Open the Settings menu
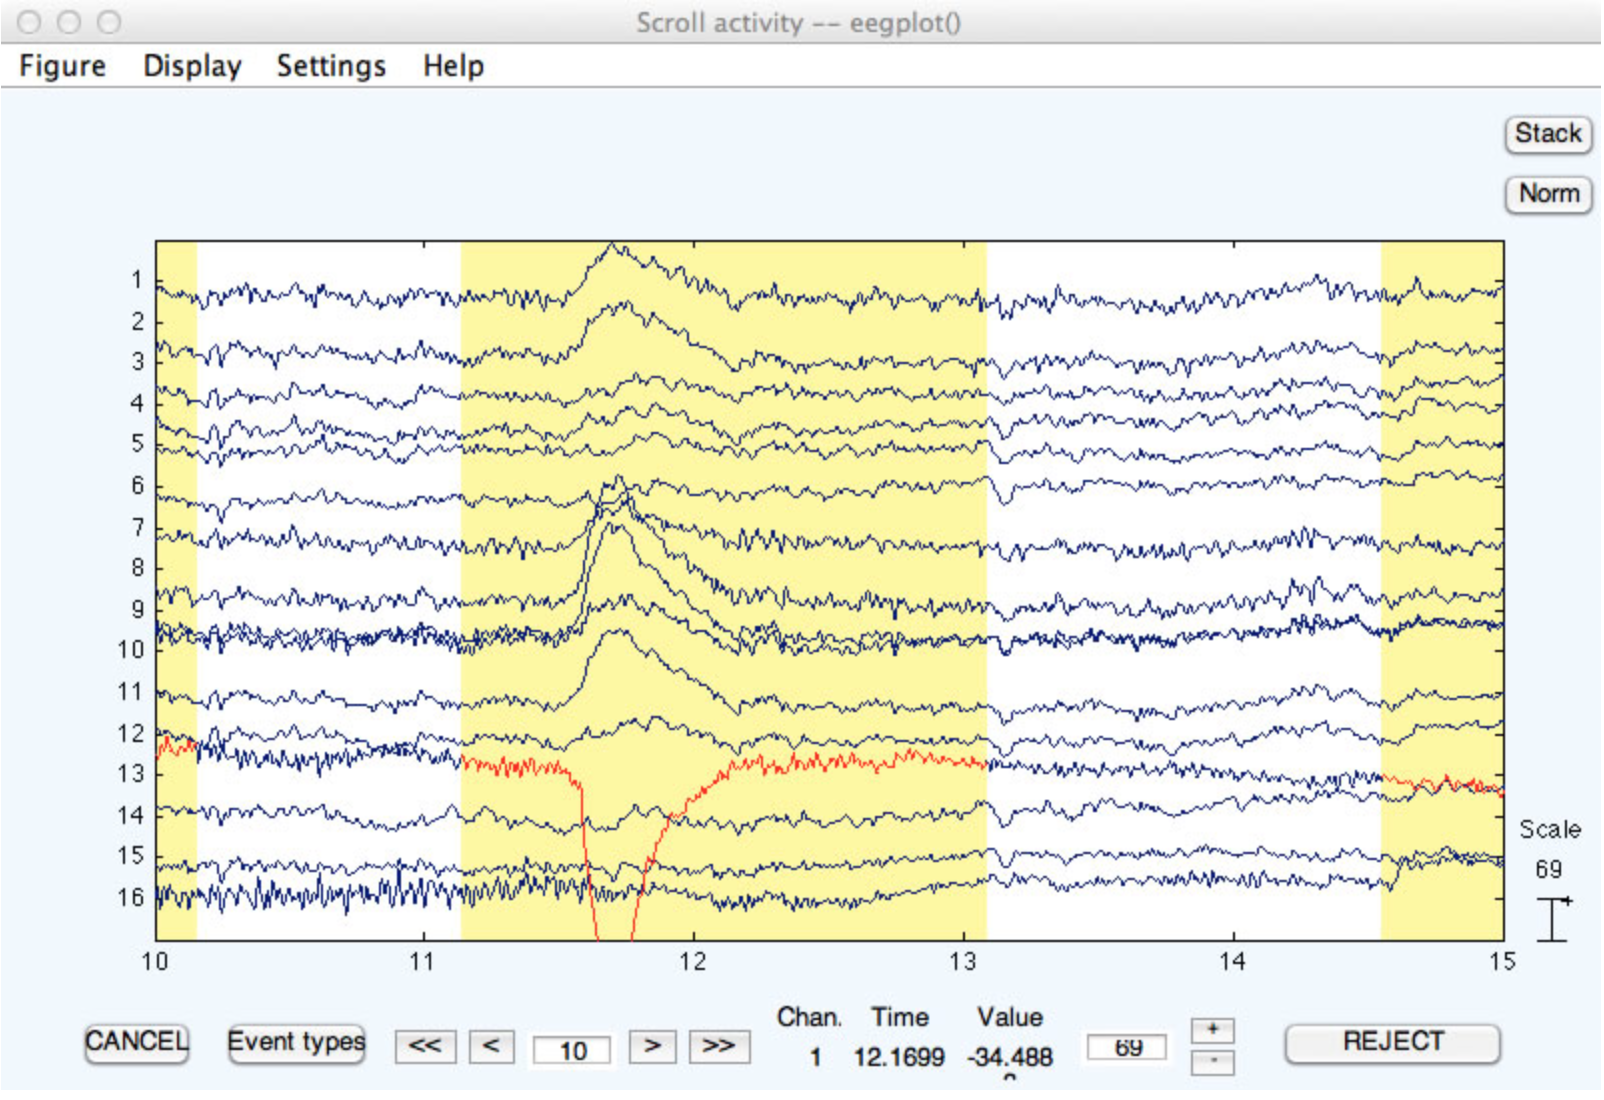Viewport: 1604px width, 1100px height. tap(331, 66)
